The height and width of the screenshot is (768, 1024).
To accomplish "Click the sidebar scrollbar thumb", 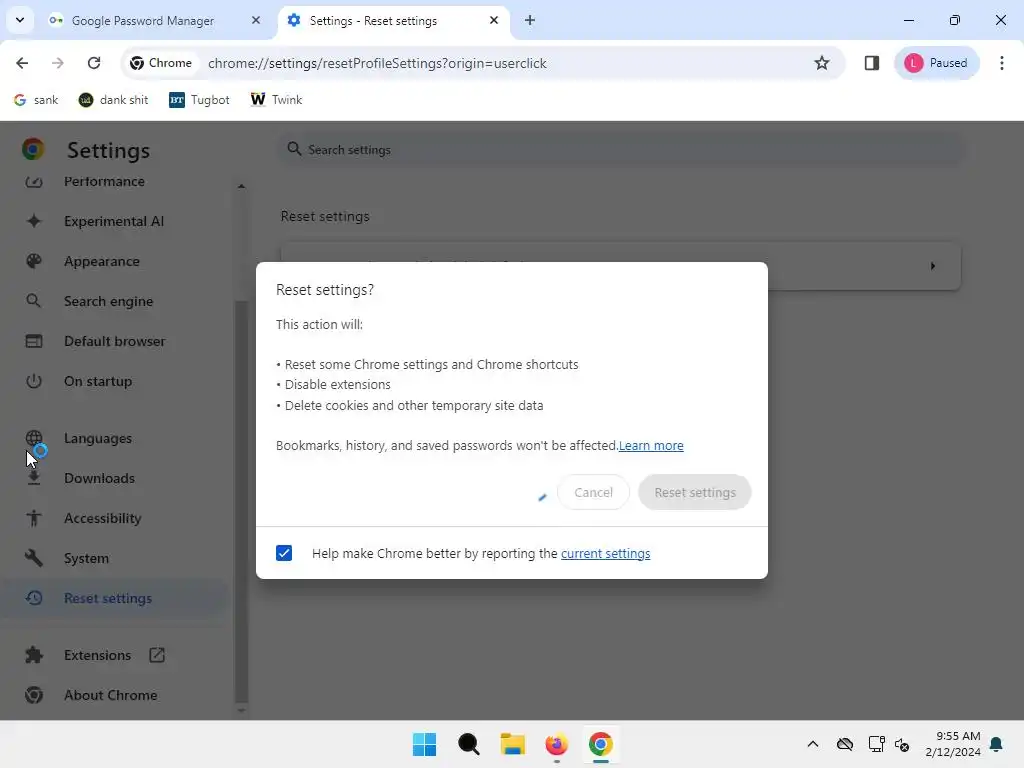I will pos(241,502).
